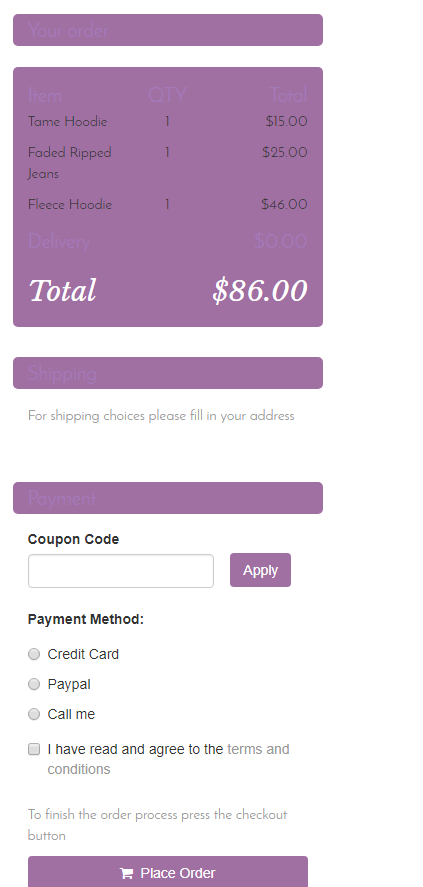The image size is (423, 887).
Task: Click the Tame Hoodie item row
Action: coord(168,122)
